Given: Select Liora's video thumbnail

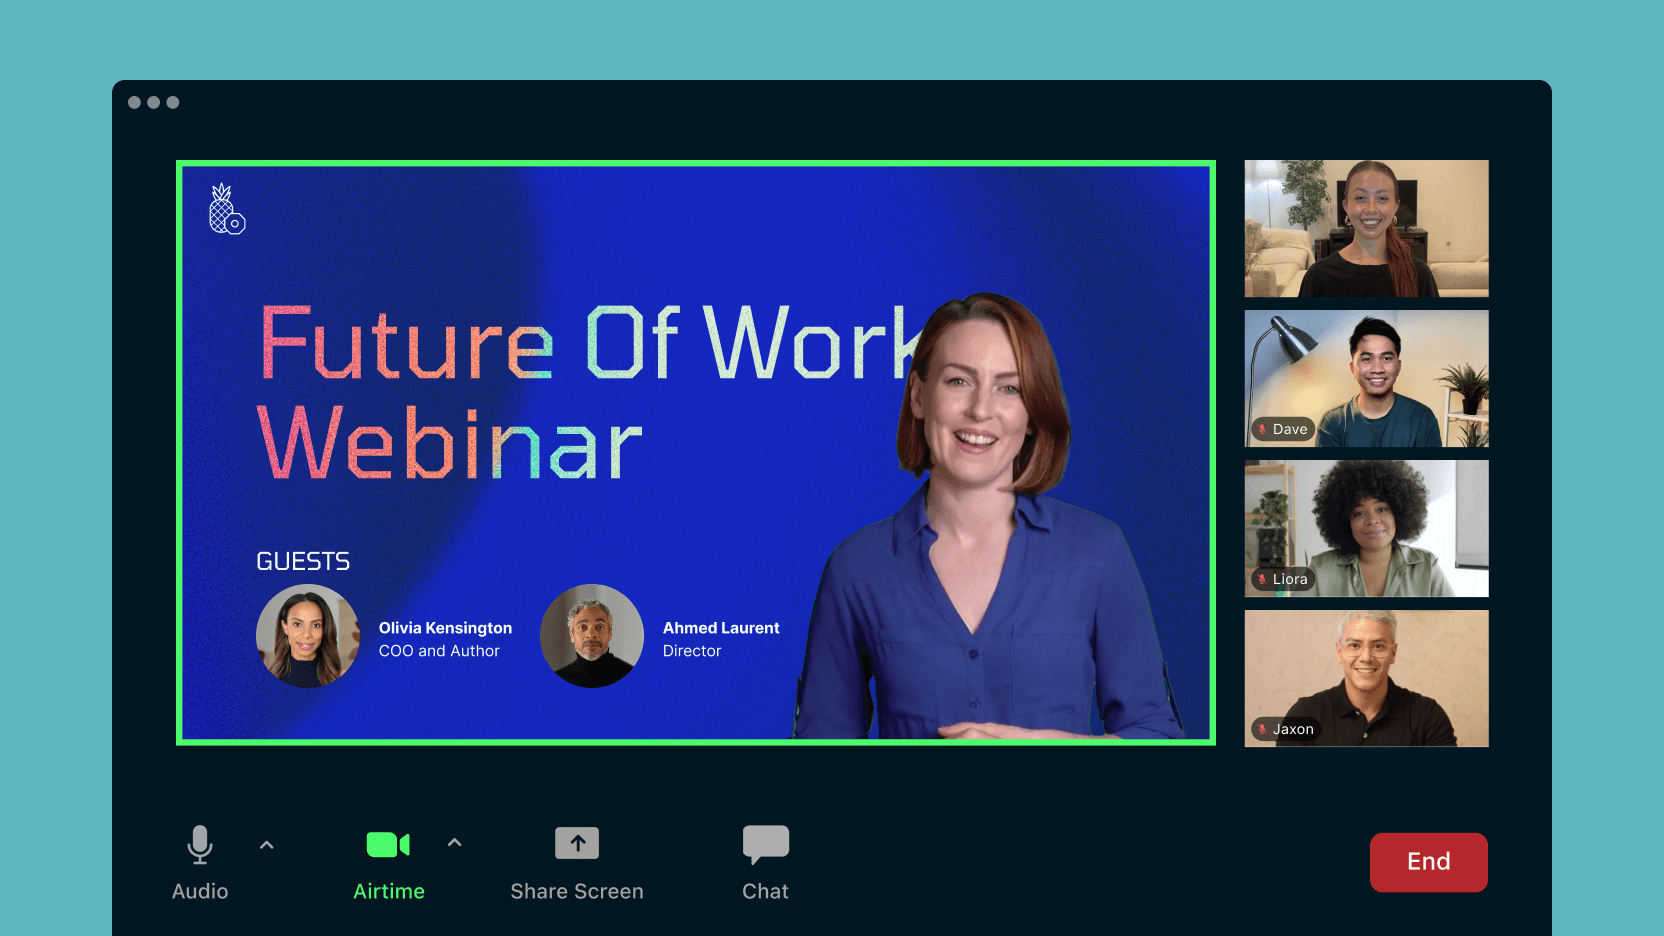Looking at the screenshot, I should [x=1366, y=528].
